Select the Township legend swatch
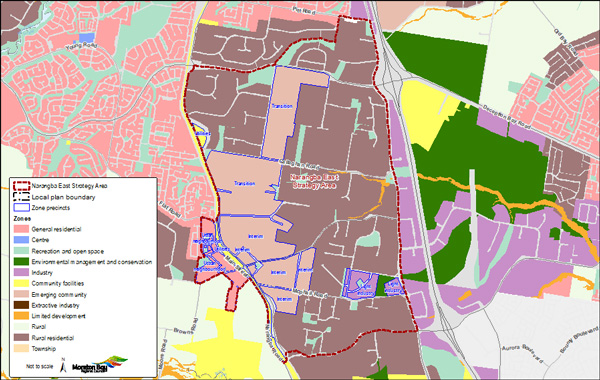 (x=21, y=349)
